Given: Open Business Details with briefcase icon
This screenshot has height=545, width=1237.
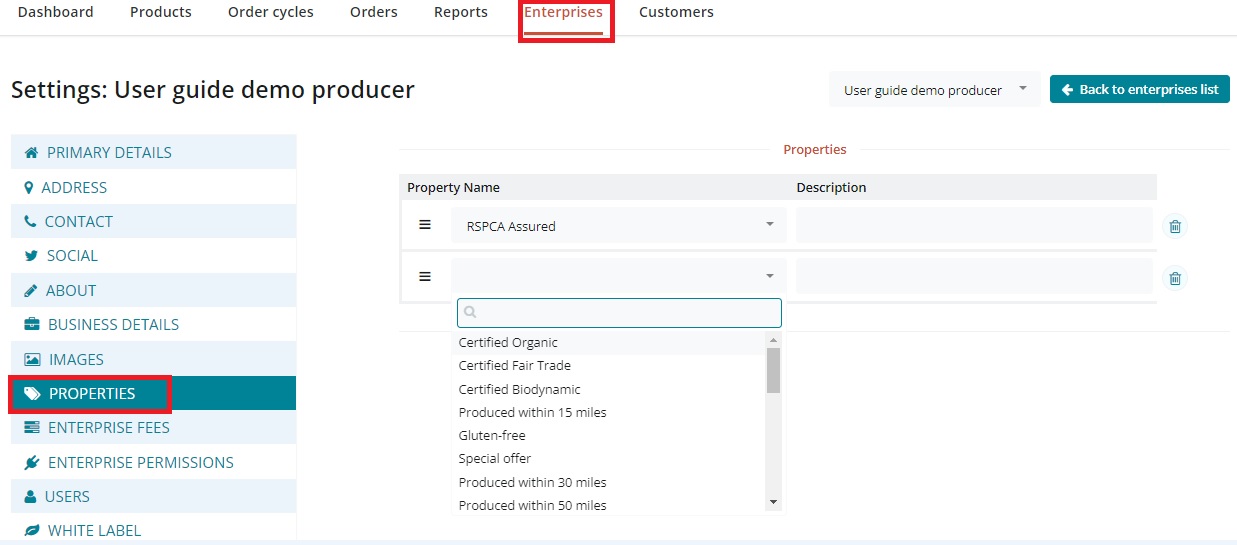Looking at the screenshot, I should [x=113, y=325].
